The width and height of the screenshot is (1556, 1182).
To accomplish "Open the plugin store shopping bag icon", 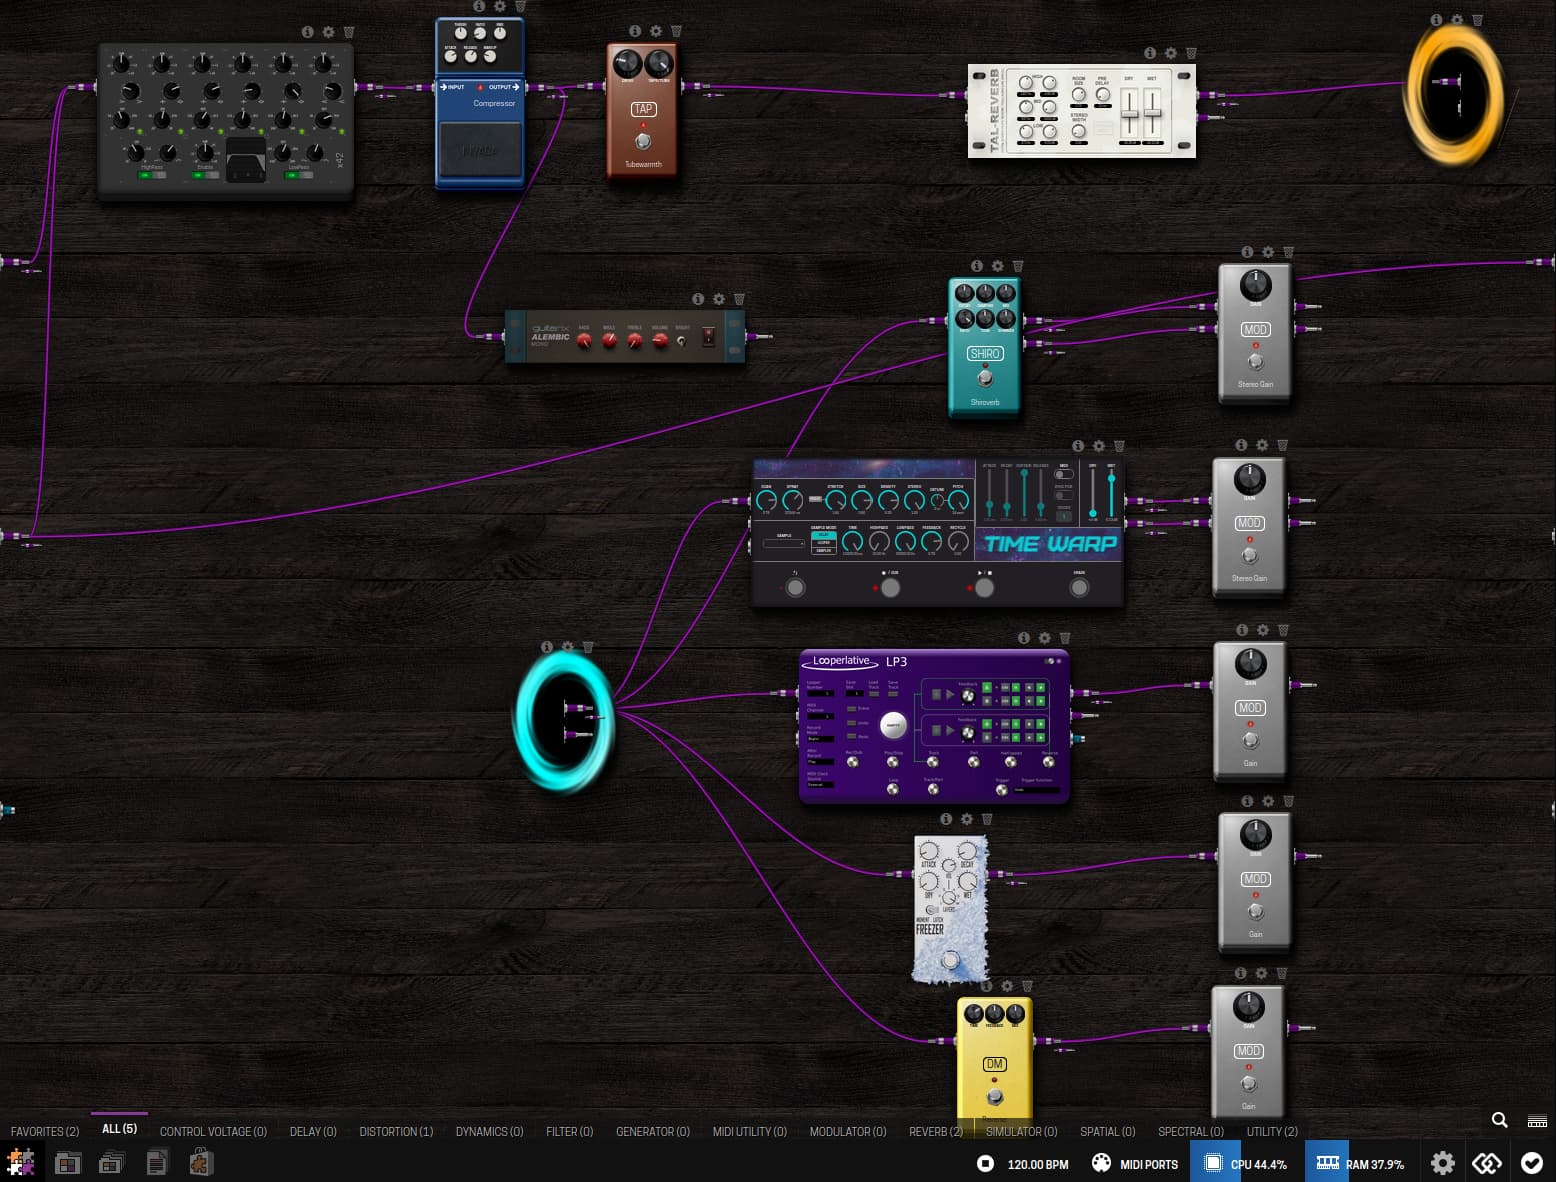I will point(201,1163).
